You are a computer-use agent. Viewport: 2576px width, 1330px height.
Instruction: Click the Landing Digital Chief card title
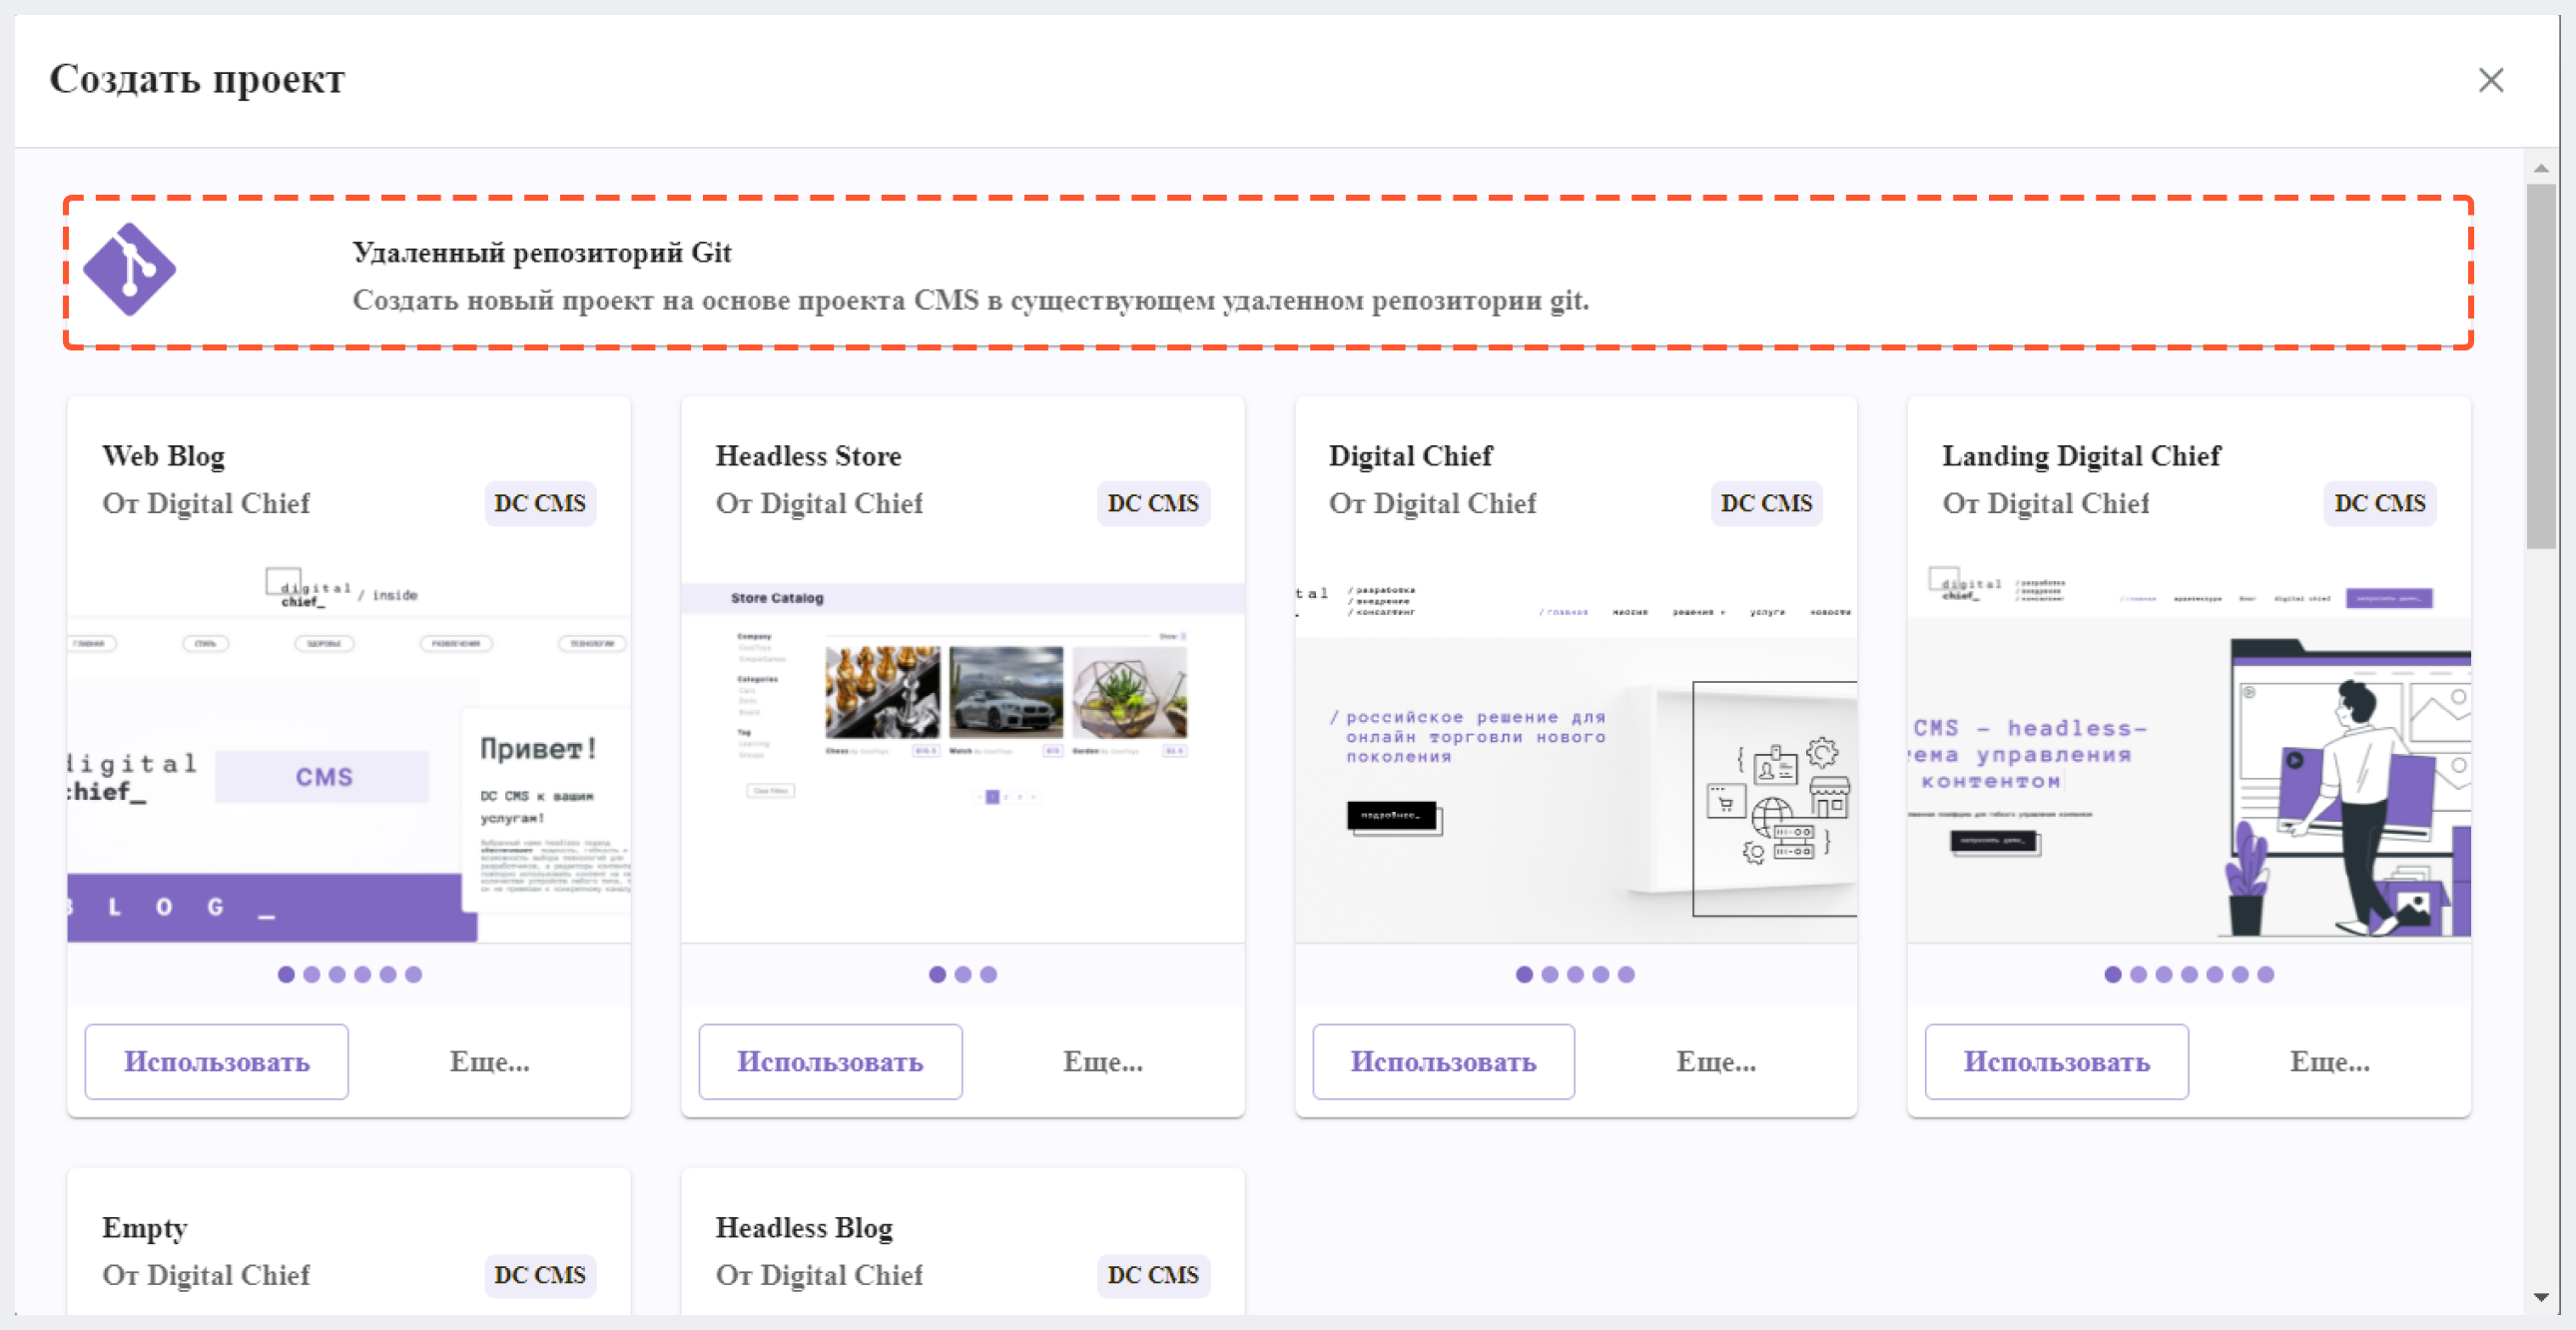pyautogui.click(x=2081, y=456)
